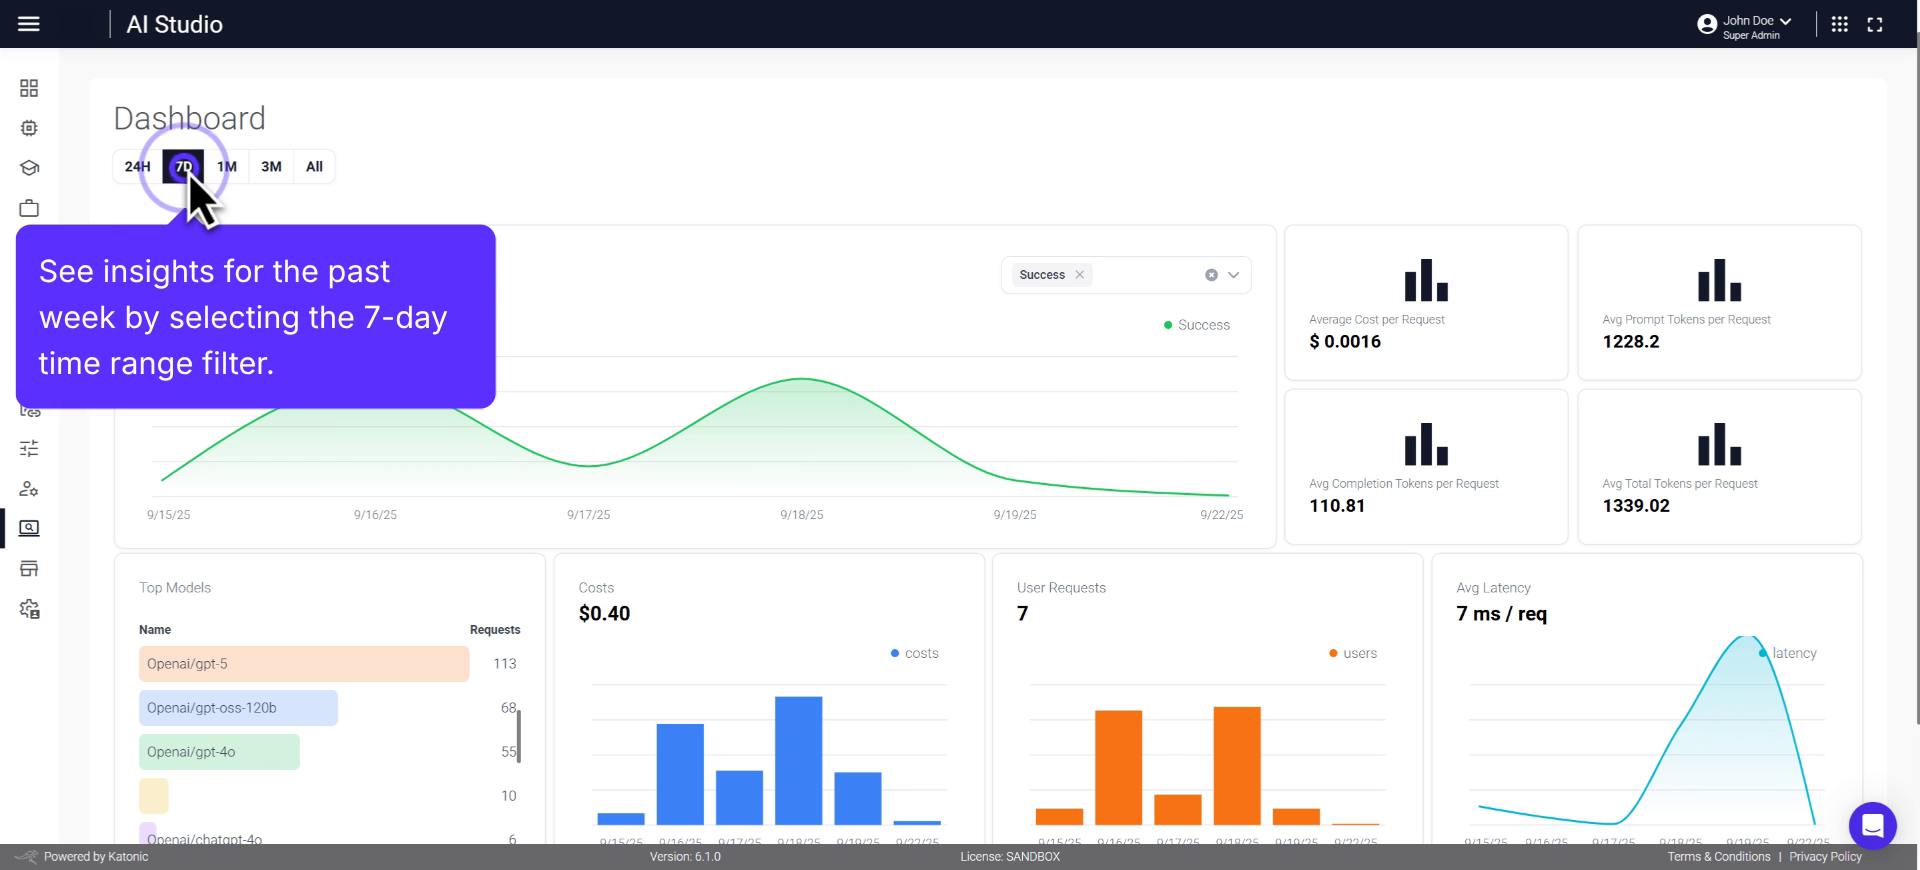Select the Openai/gpt-oss-120b model bar
This screenshot has width=1920, height=870.
click(238, 708)
